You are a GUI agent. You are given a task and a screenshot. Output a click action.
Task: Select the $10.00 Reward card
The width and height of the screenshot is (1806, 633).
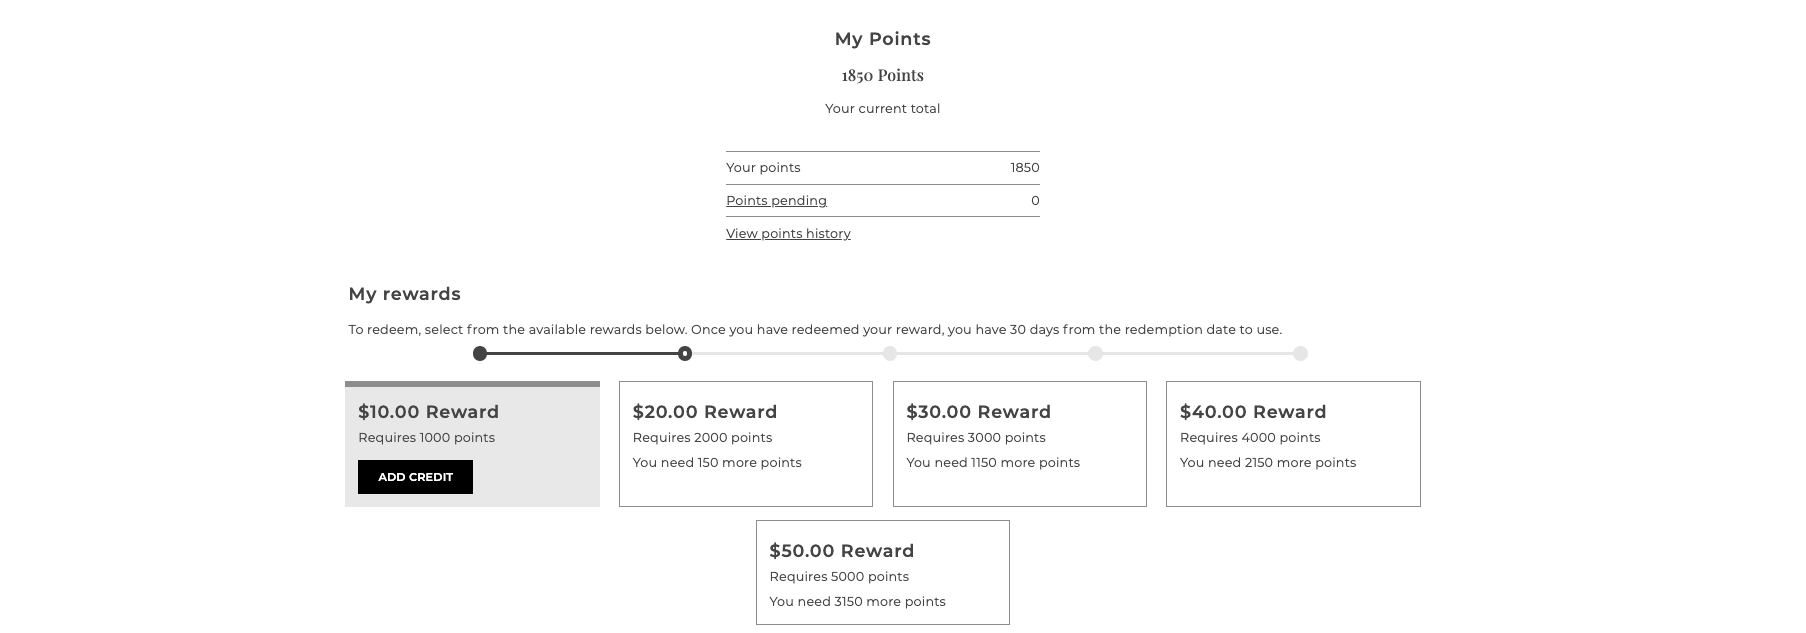pyautogui.click(x=472, y=444)
